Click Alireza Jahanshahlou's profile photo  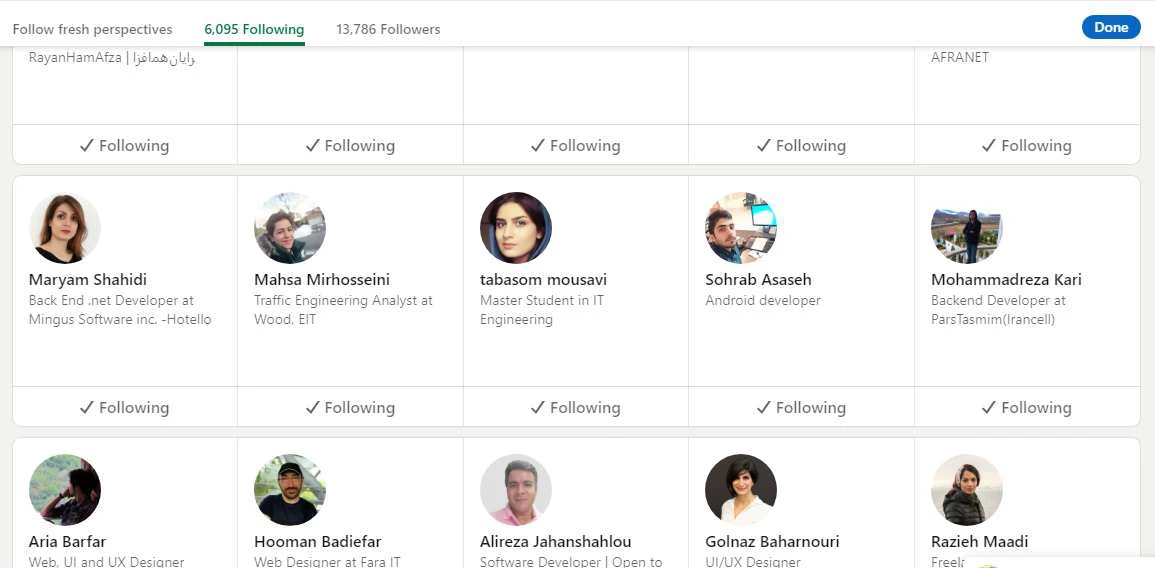[516, 490]
